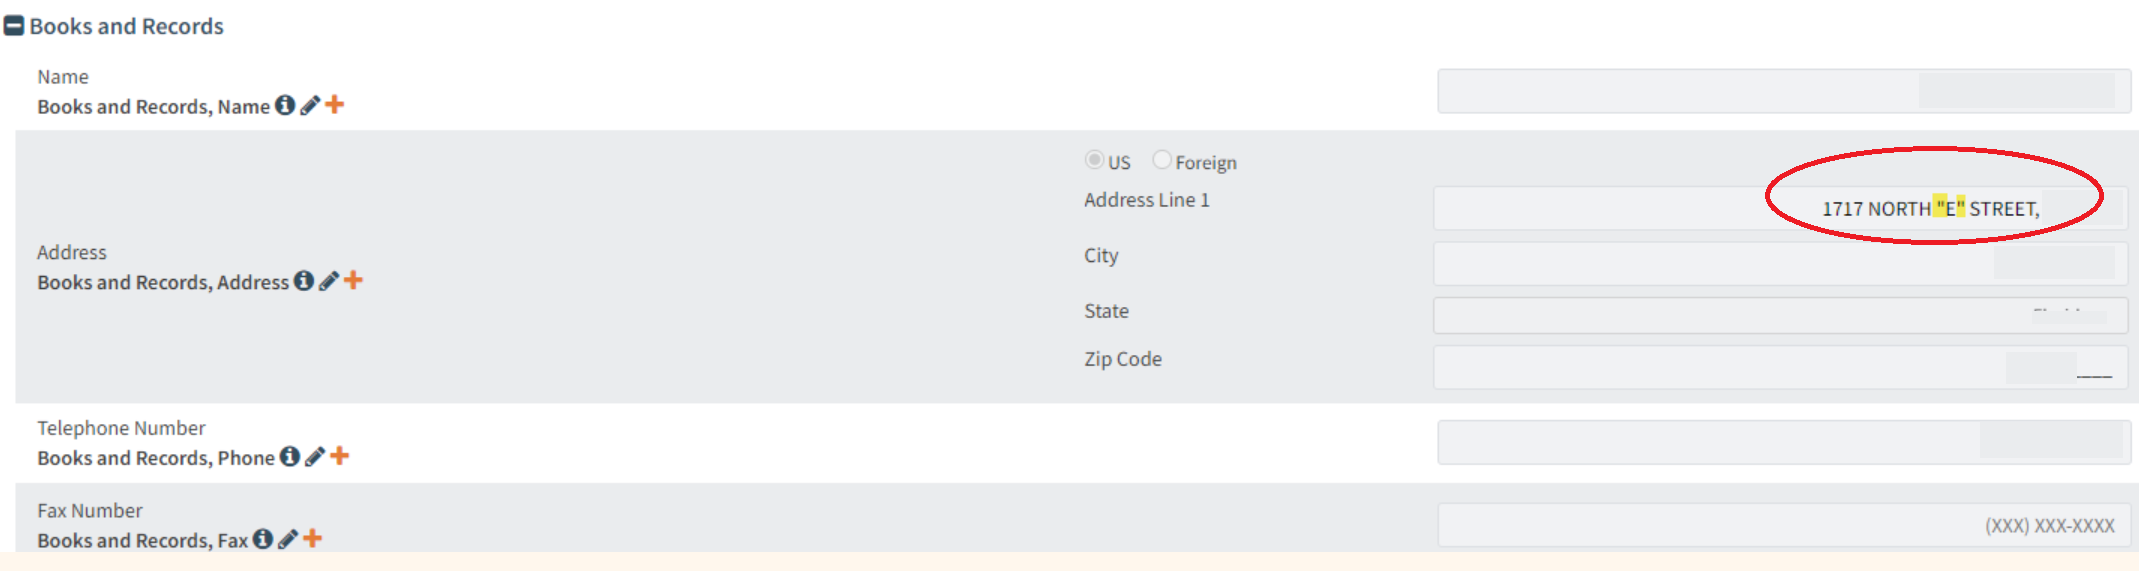The width and height of the screenshot is (2139, 575).
Task: Focus the City input field
Action: pos(1780,263)
